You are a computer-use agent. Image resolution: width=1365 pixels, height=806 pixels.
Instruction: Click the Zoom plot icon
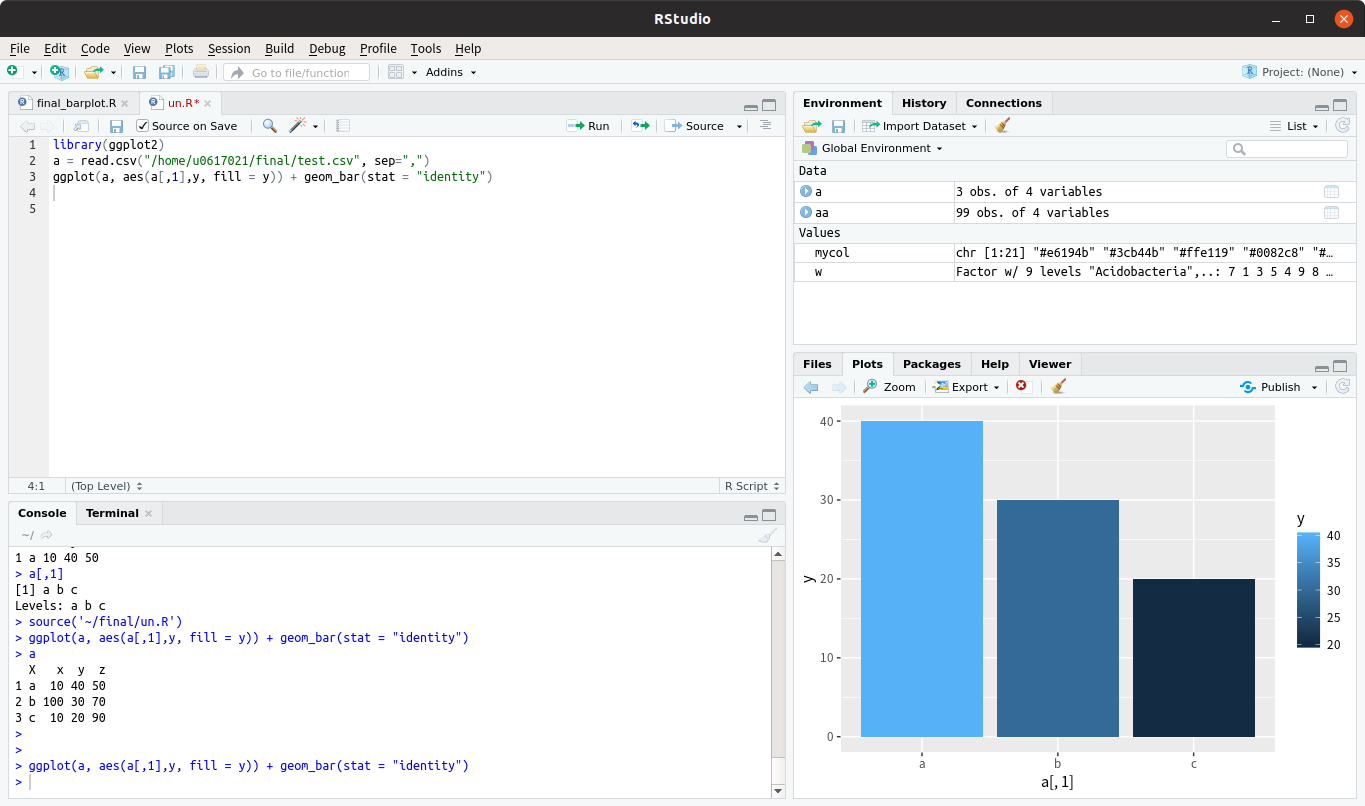click(x=889, y=387)
